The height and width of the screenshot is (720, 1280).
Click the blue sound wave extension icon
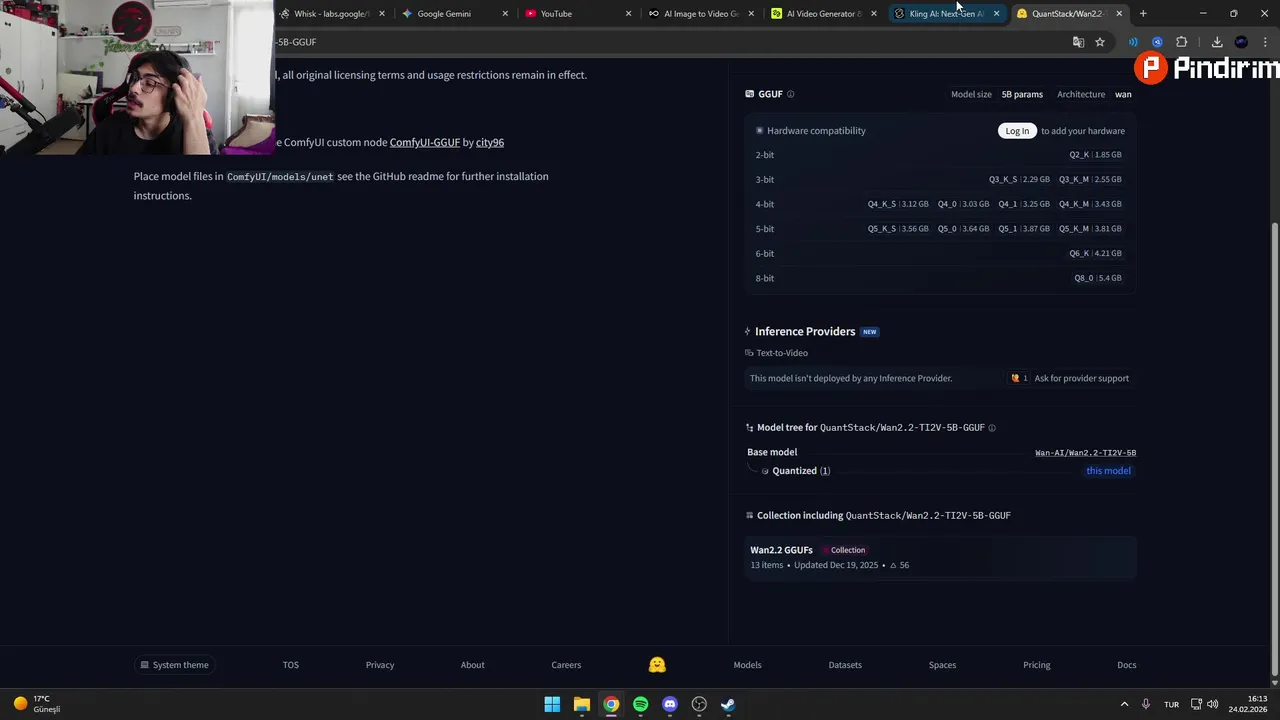point(1133,42)
